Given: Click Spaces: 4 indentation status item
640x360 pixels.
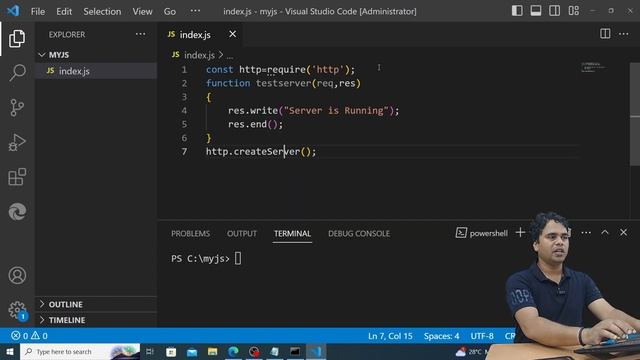Looking at the screenshot, I should coord(441,336).
